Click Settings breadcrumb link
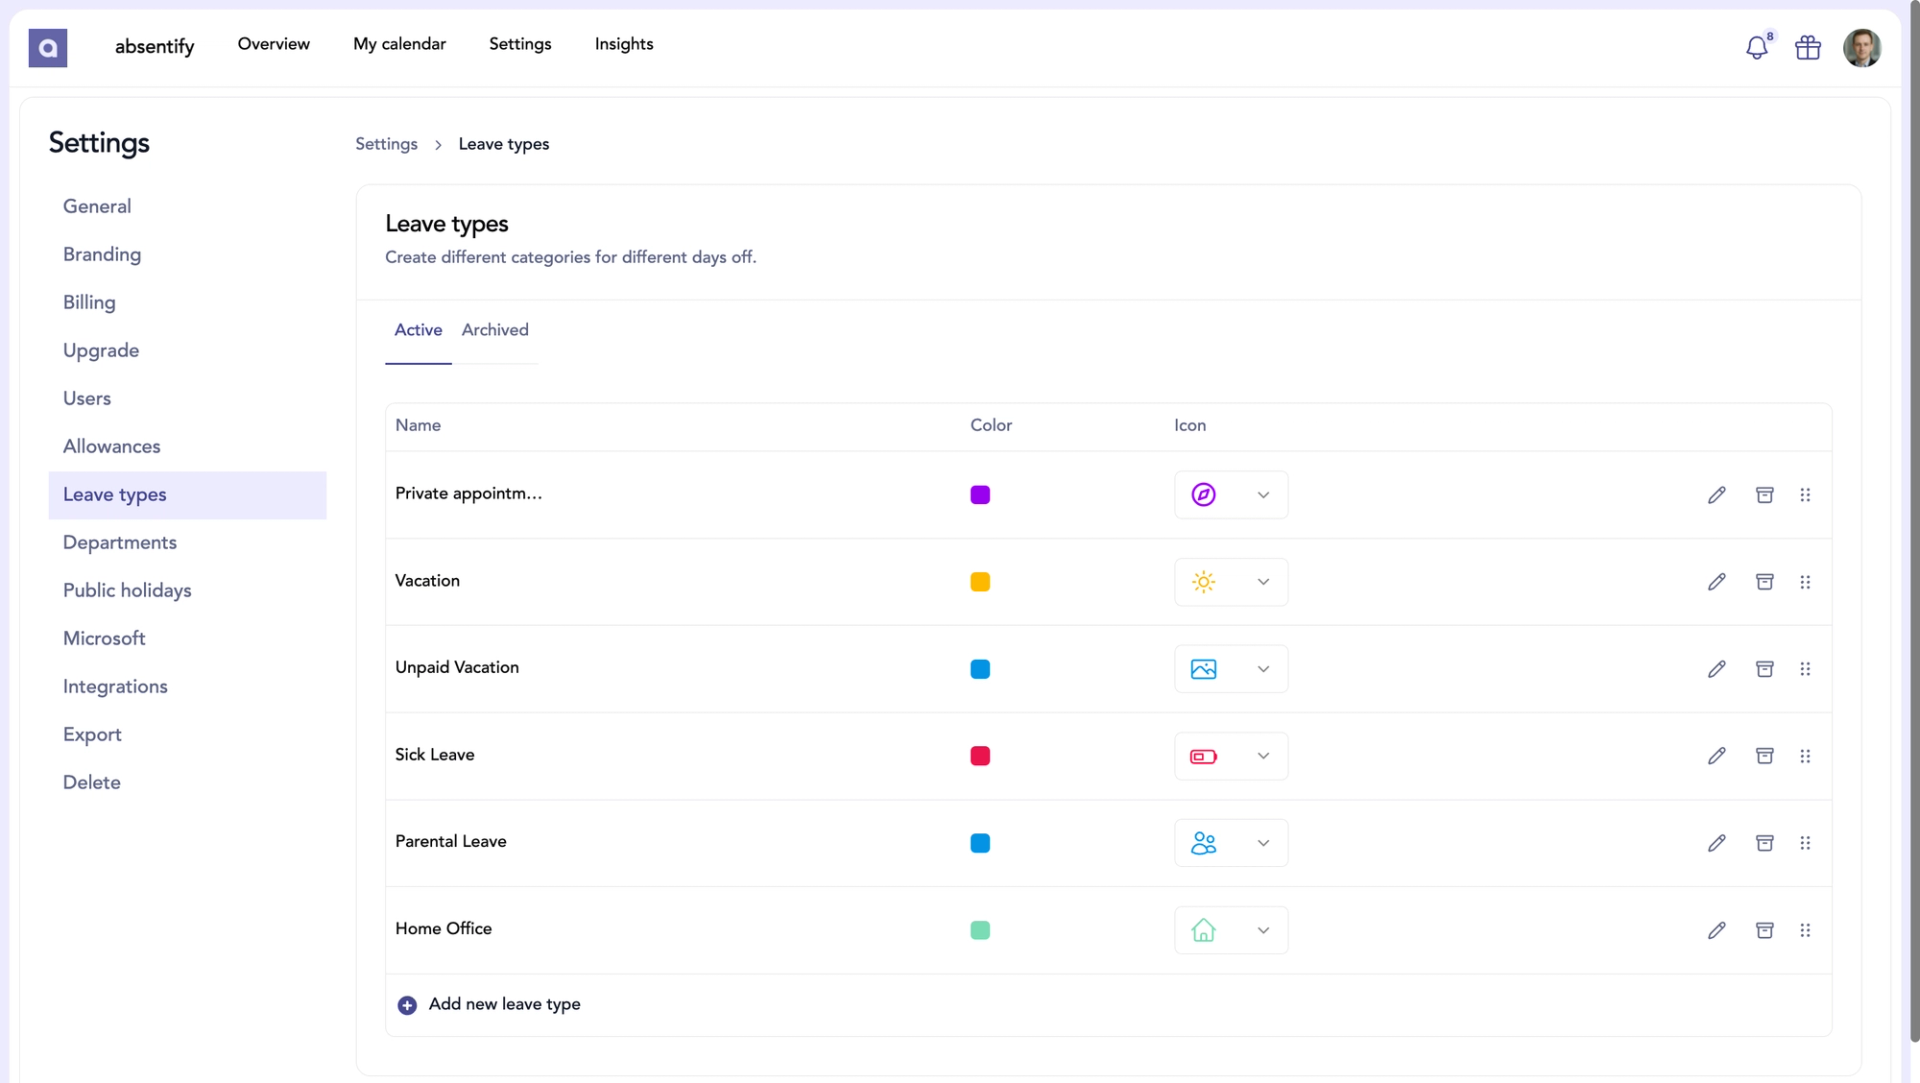 [386, 144]
